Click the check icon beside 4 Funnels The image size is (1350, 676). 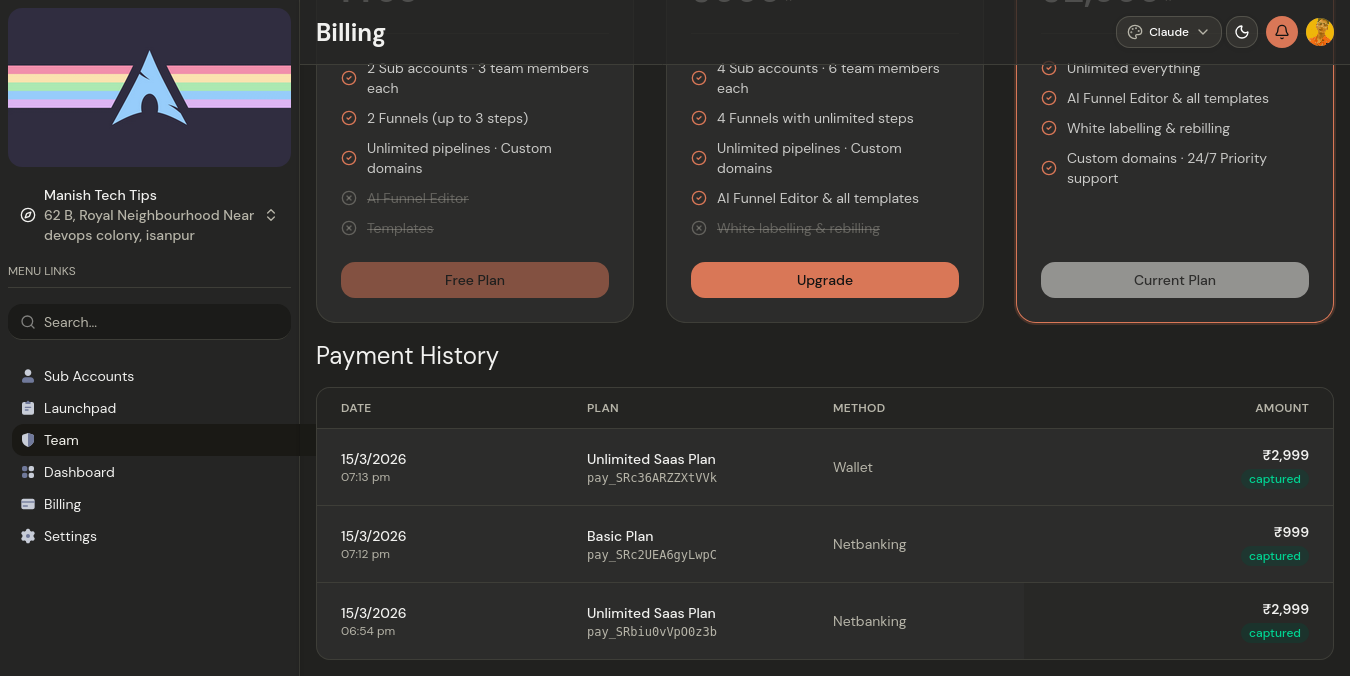699,118
